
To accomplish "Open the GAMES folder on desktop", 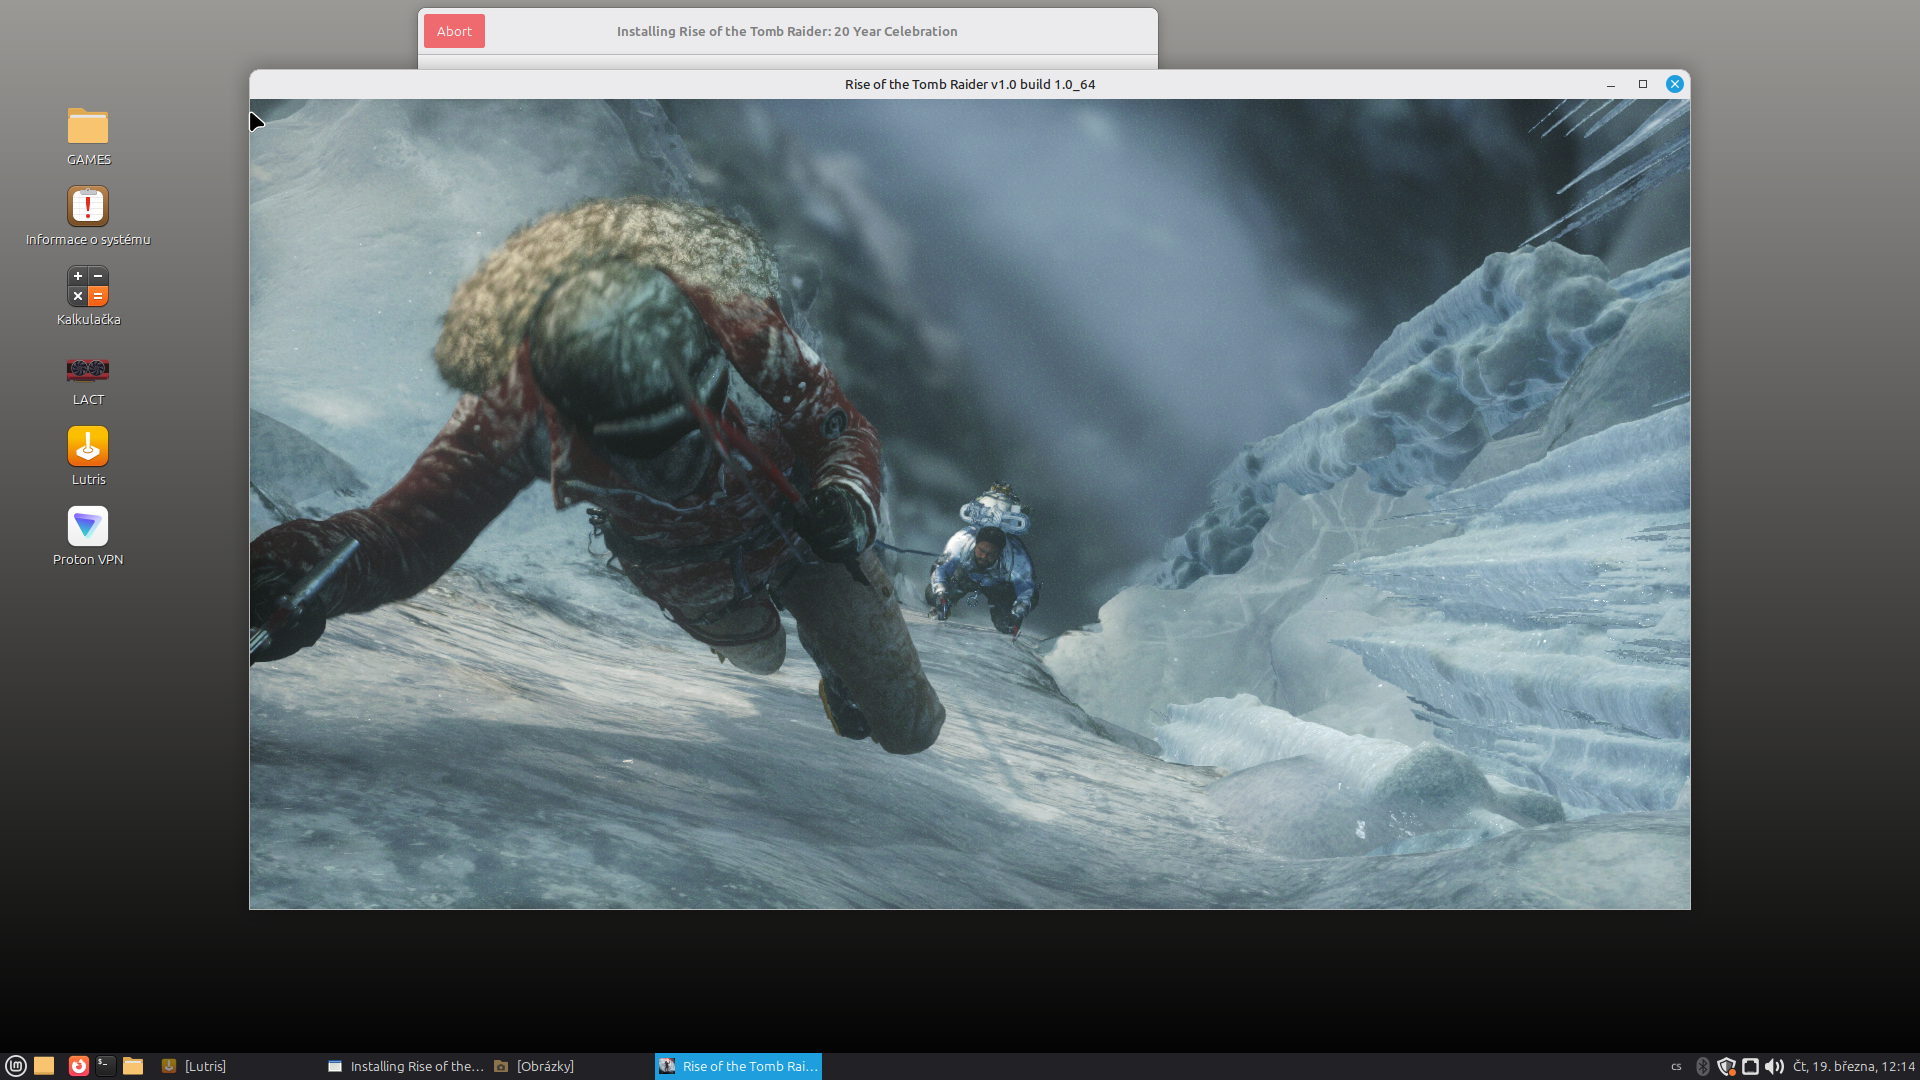I will coord(88,127).
